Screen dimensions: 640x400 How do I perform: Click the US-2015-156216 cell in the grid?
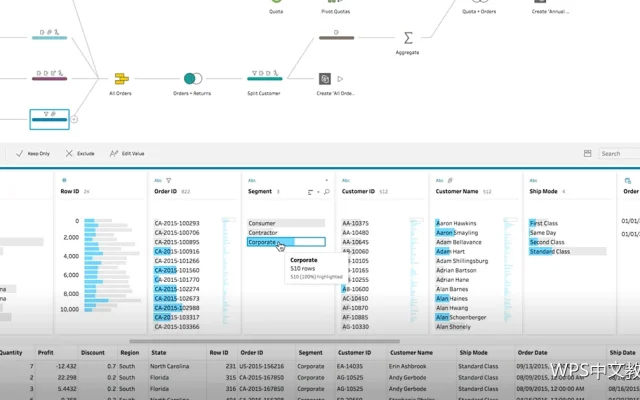pyautogui.click(x=262, y=367)
